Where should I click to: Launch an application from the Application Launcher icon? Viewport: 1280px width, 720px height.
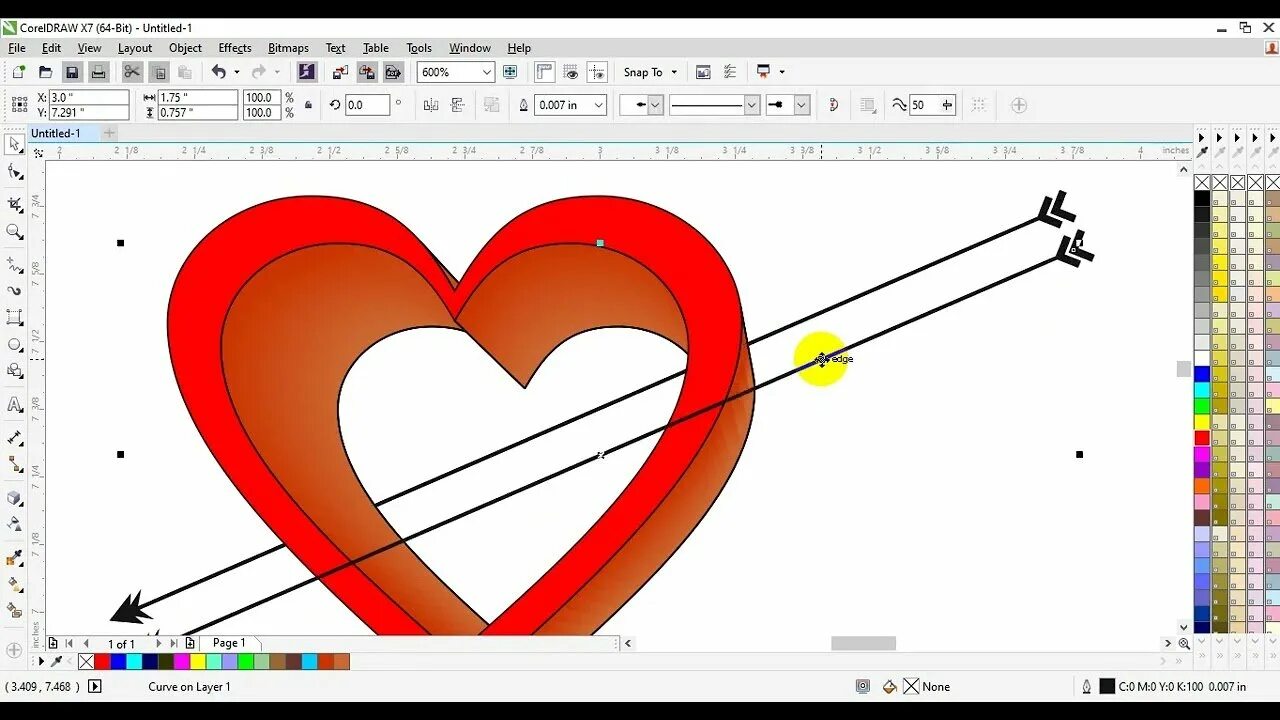(763, 71)
